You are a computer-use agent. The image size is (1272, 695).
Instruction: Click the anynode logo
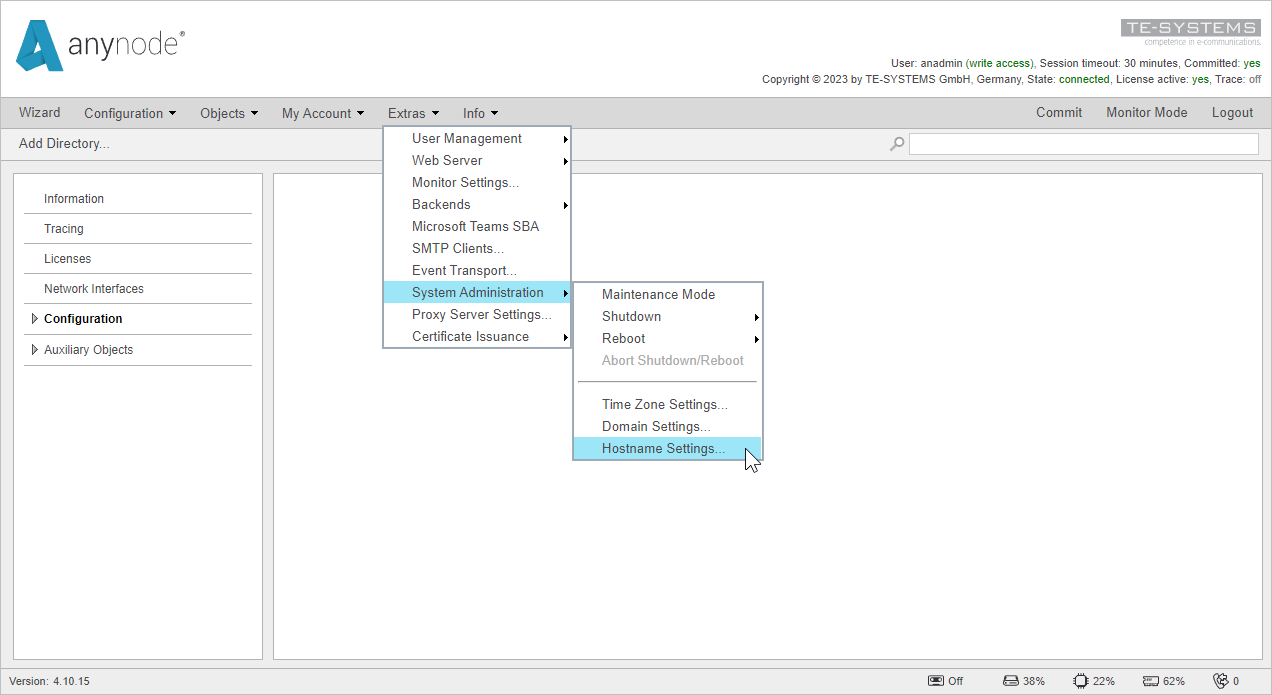pyautogui.click(x=98, y=46)
